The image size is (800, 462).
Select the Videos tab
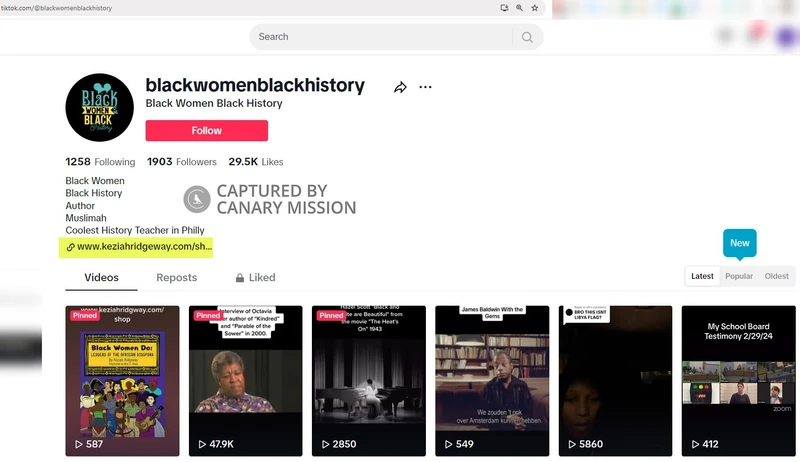point(102,277)
